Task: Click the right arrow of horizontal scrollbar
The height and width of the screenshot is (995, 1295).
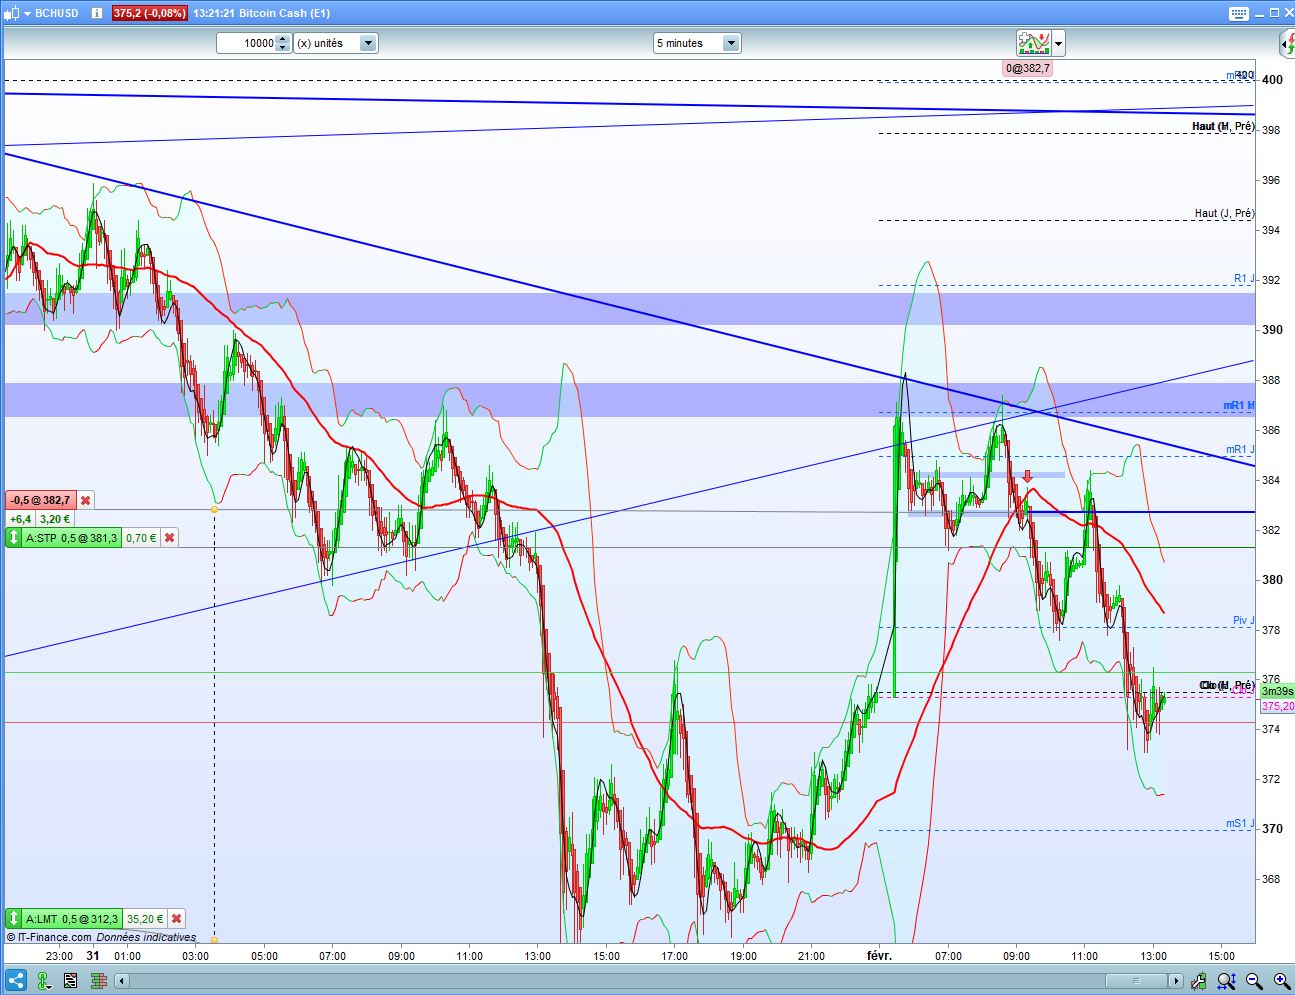Action: 1176,981
